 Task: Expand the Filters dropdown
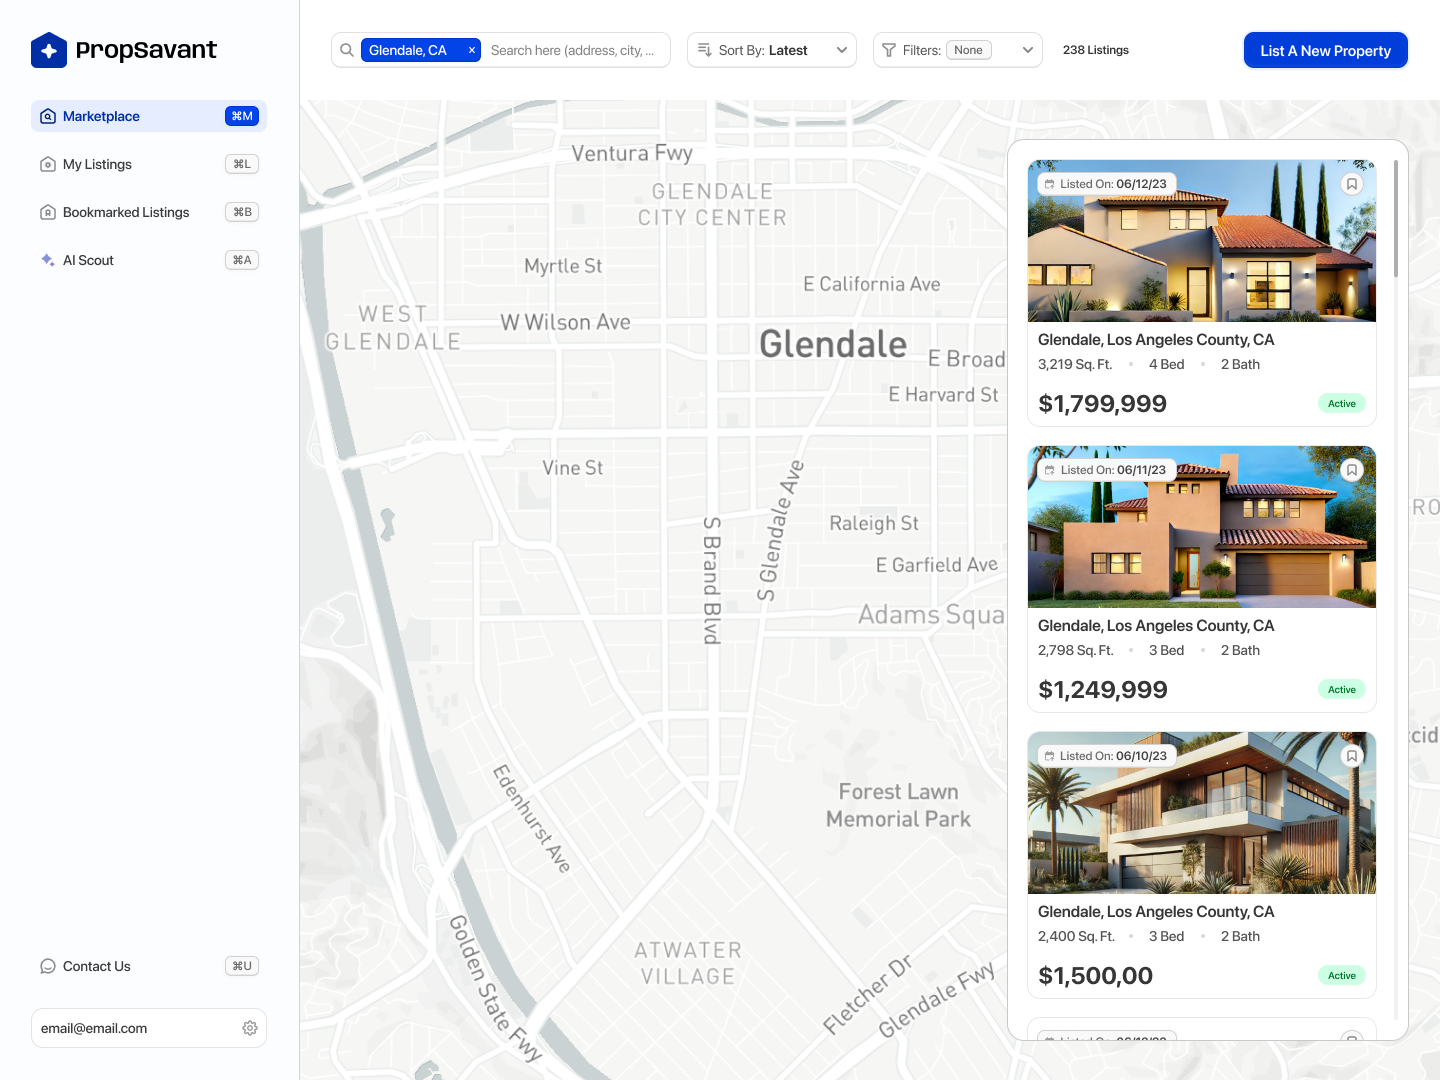point(1026,49)
